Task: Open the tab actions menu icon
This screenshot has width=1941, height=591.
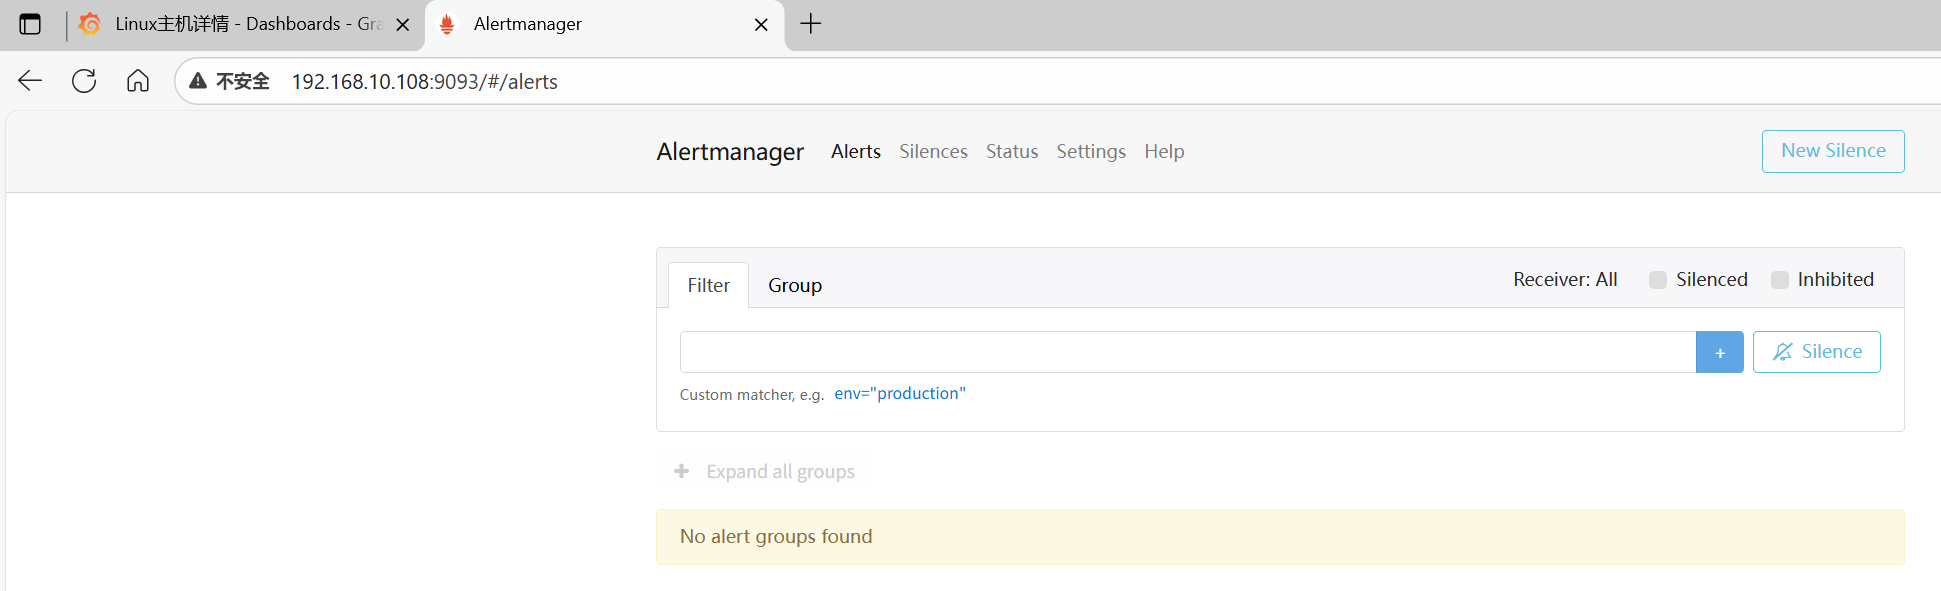Action: click(x=30, y=24)
